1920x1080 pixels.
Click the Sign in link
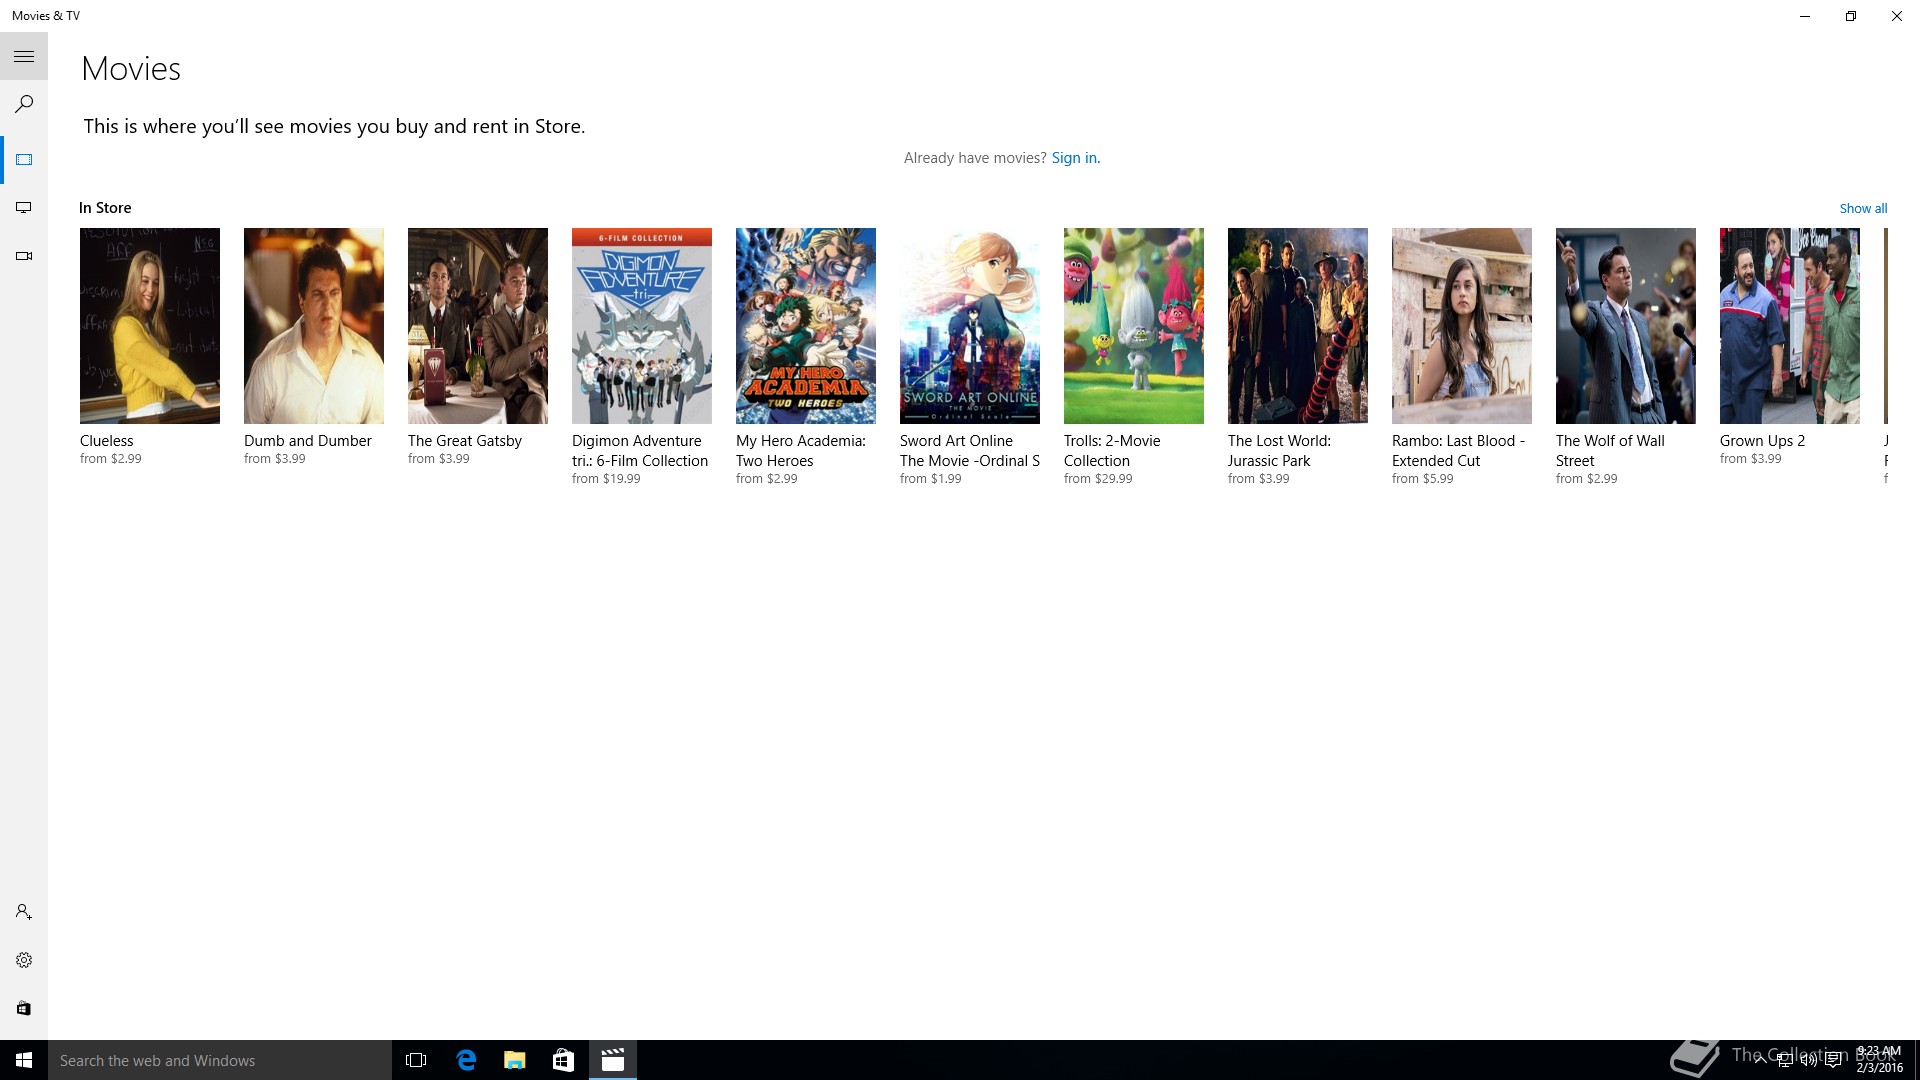1075,158
